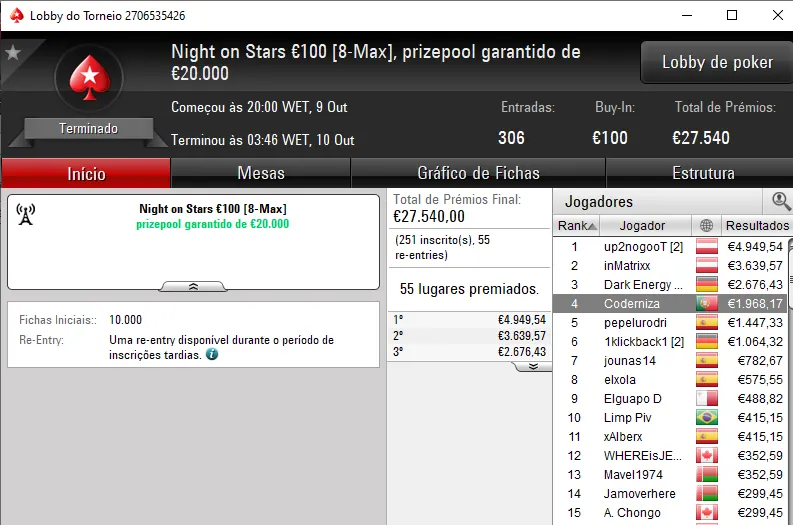
Task: Click the broadcast antenna icon
Action: coord(26,214)
